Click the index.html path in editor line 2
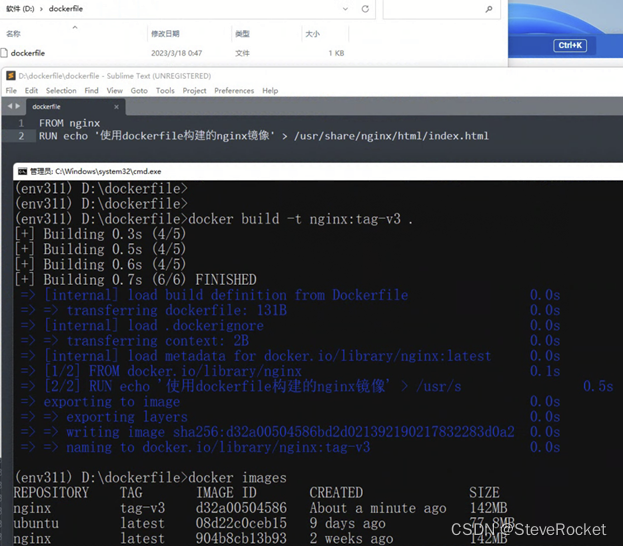 tap(391, 136)
